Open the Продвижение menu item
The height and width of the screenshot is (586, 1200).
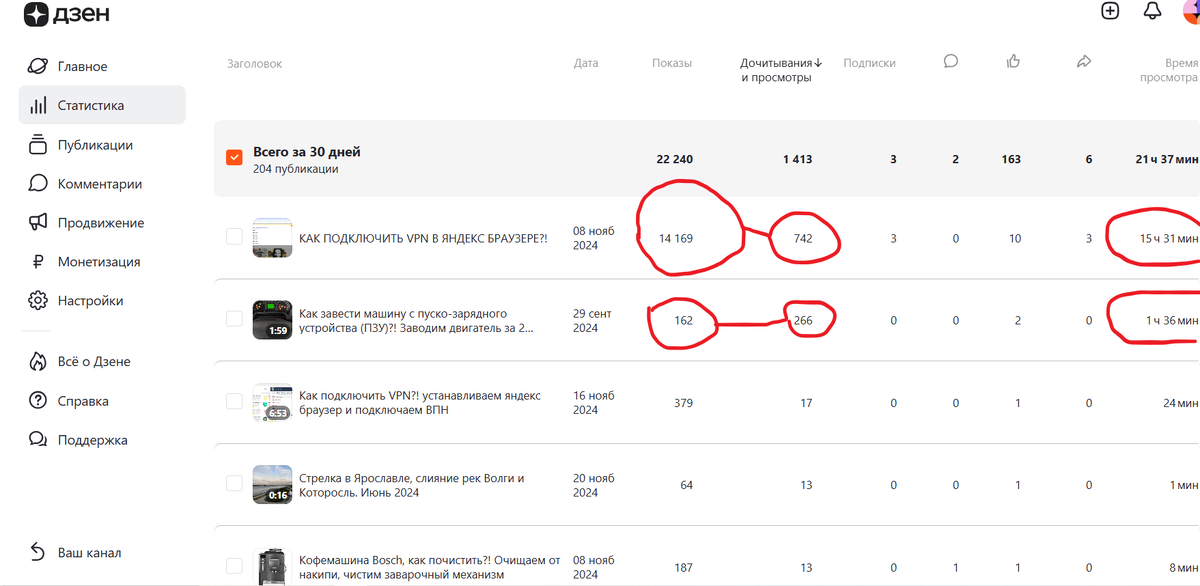pyautogui.click(x=101, y=222)
